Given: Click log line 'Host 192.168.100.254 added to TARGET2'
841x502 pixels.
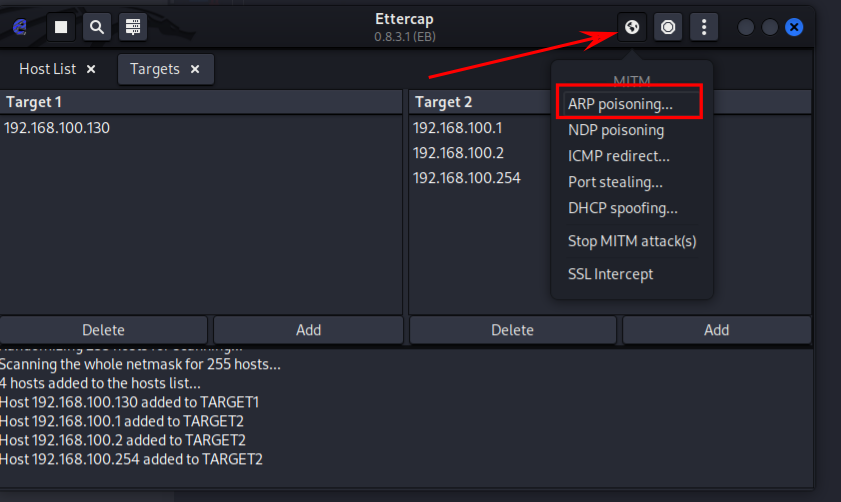Looking at the screenshot, I should pyautogui.click(x=131, y=459).
